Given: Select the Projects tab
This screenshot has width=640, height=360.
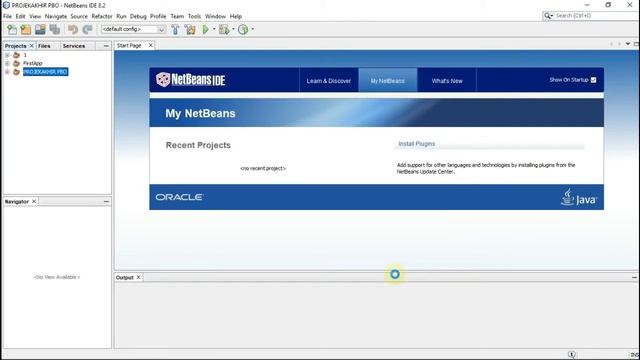Looking at the screenshot, I should (16, 46).
